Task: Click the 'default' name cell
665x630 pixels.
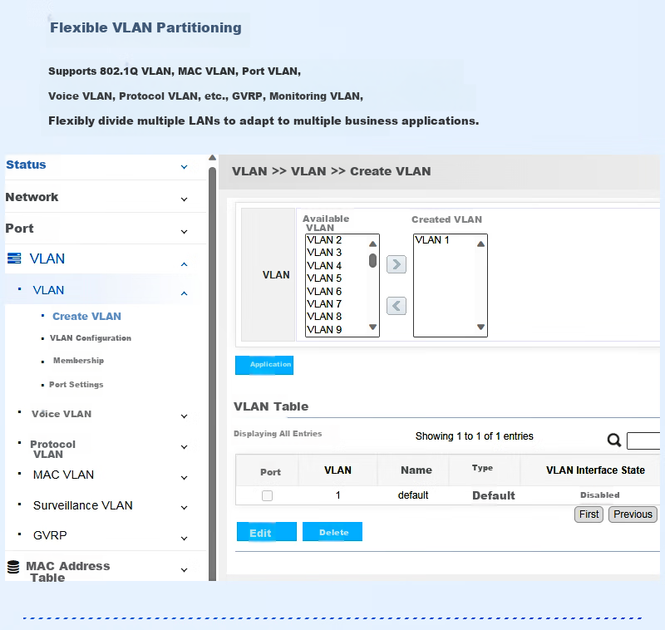Action: 413,495
